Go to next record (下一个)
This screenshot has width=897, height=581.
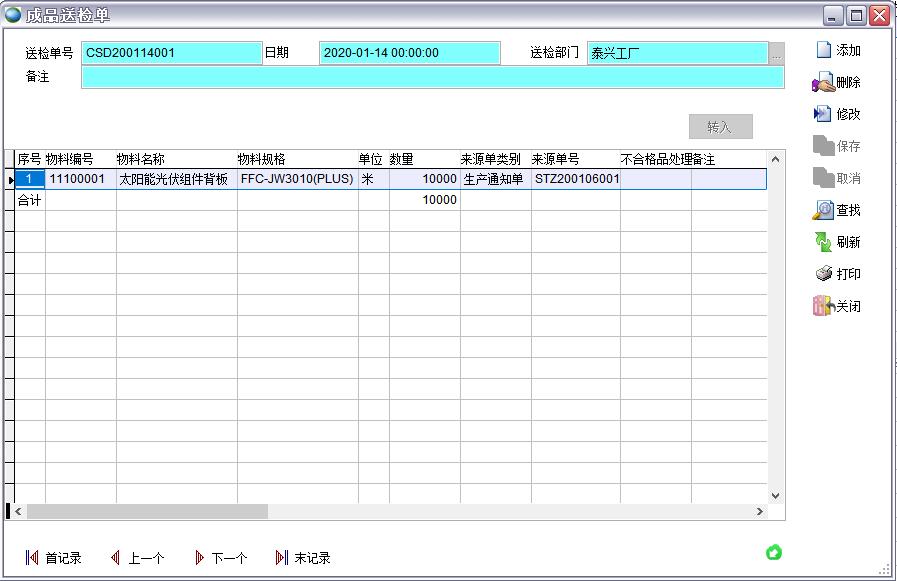(x=199, y=558)
